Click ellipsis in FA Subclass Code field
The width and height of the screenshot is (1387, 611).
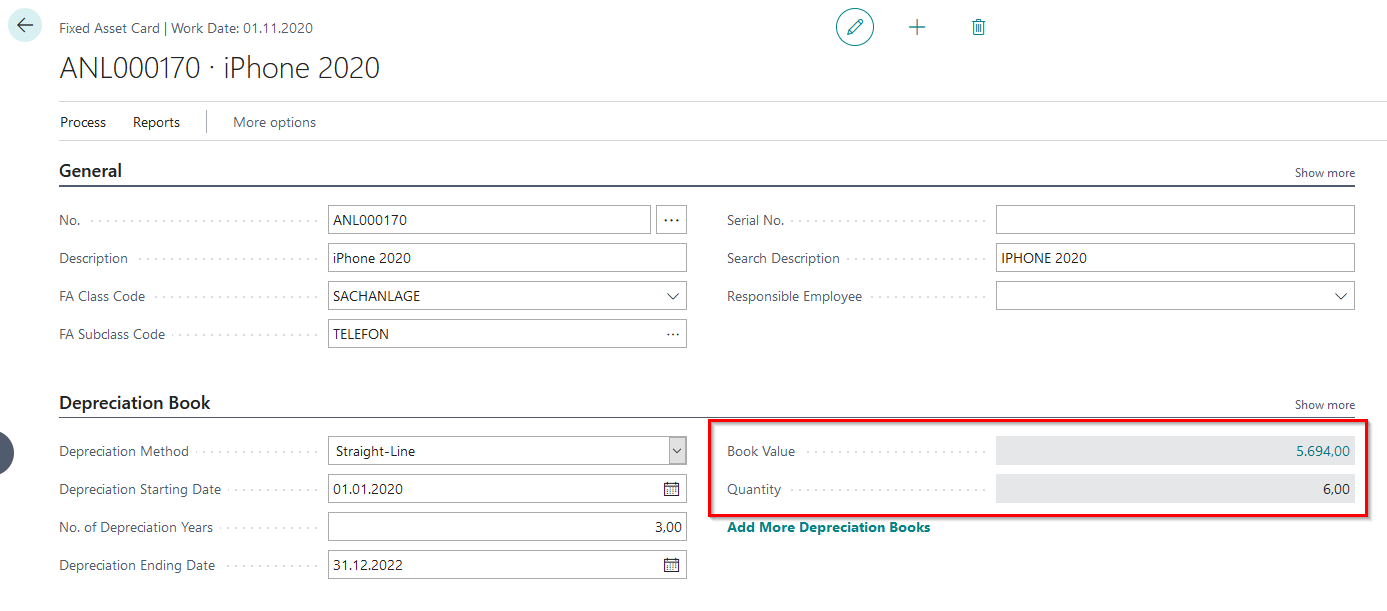673,334
